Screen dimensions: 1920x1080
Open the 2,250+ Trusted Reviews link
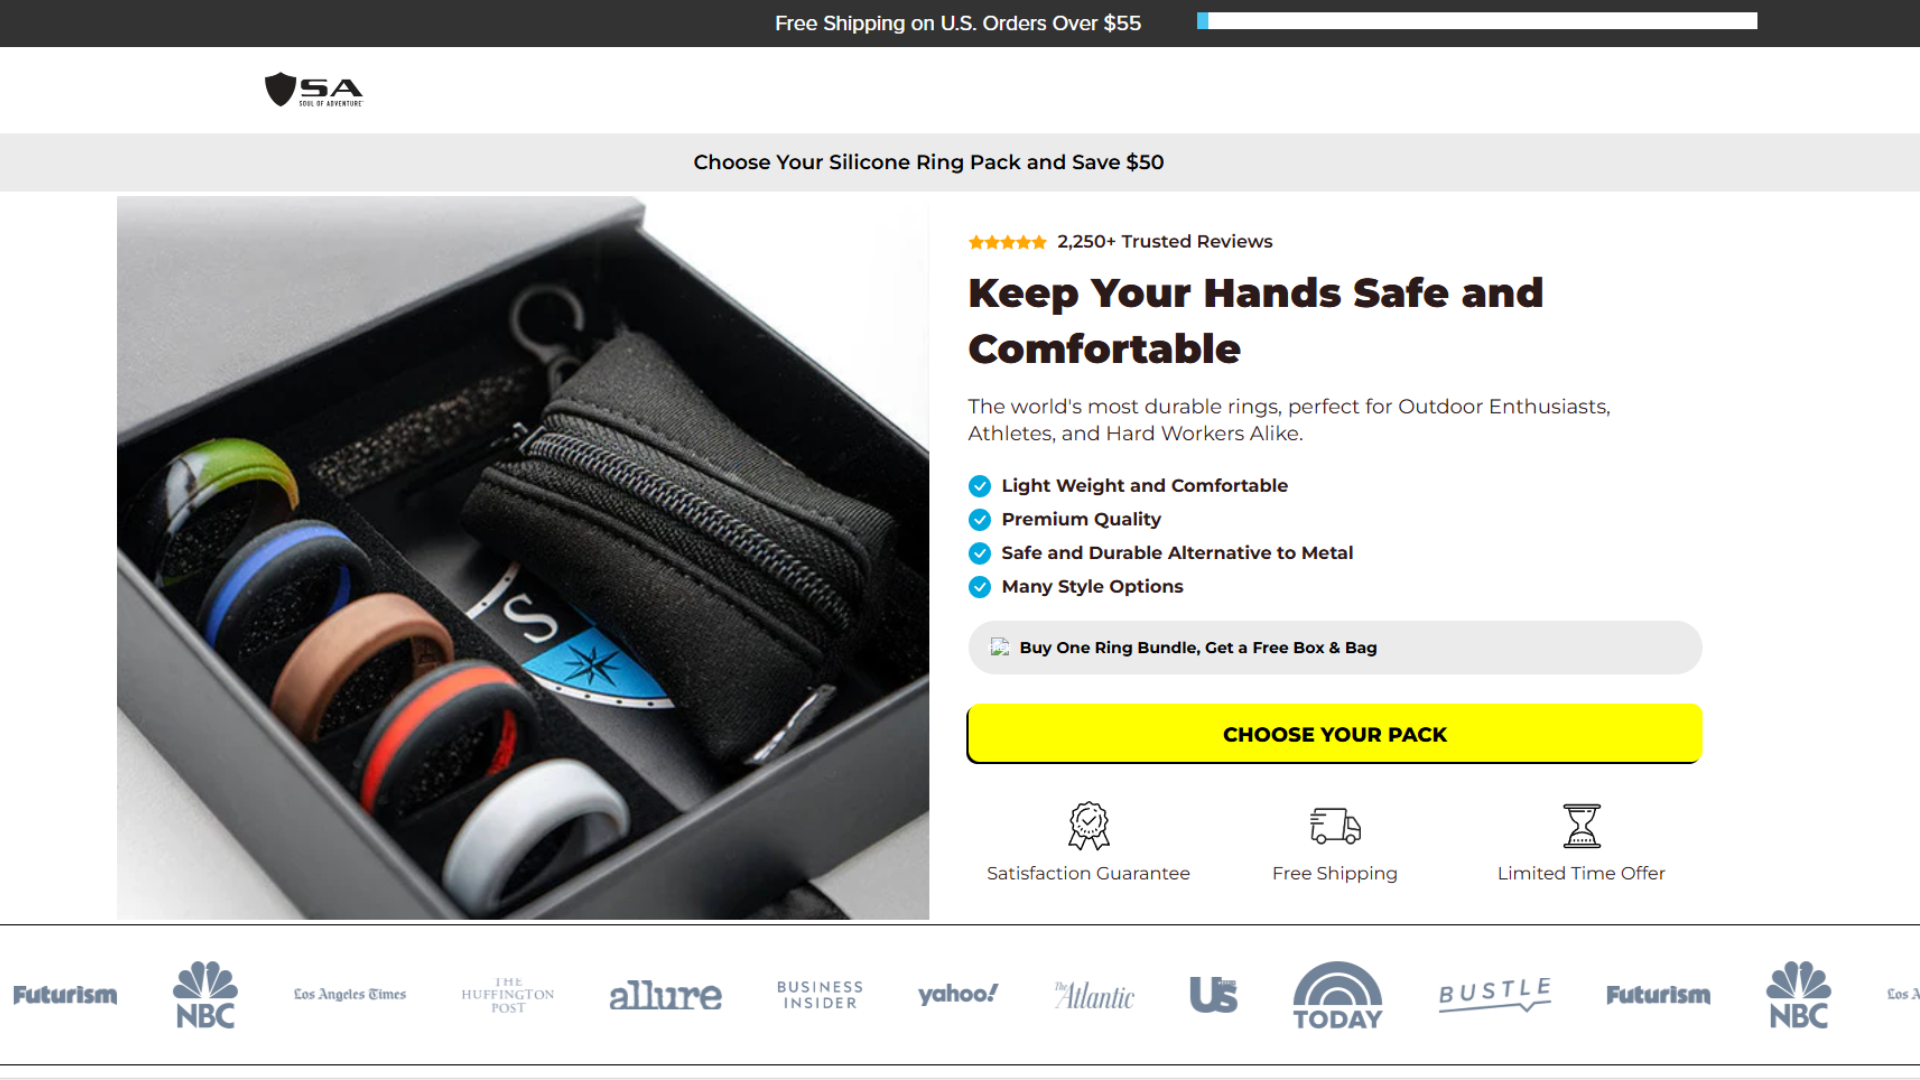click(x=1164, y=241)
